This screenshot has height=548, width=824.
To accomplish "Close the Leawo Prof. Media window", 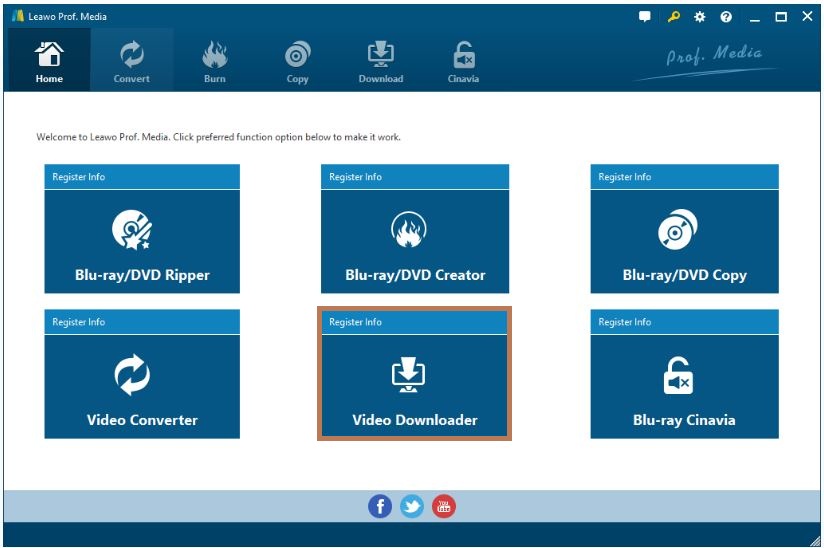I will [808, 16].
